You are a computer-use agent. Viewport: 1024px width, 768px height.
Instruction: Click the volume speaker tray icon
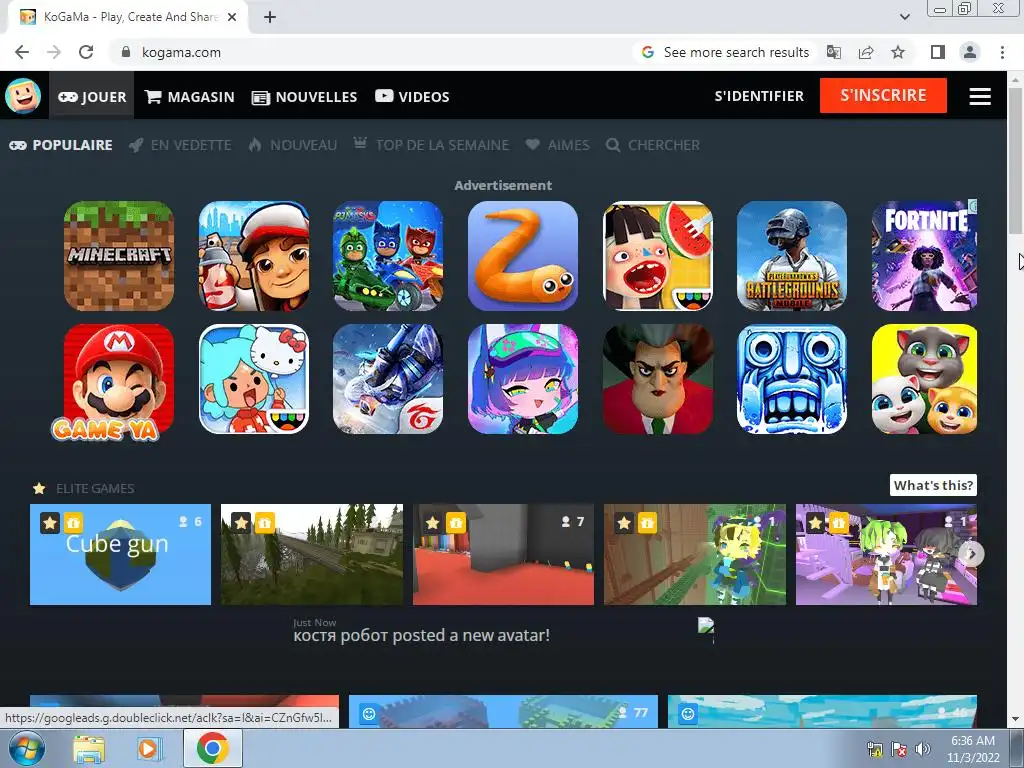922,749
